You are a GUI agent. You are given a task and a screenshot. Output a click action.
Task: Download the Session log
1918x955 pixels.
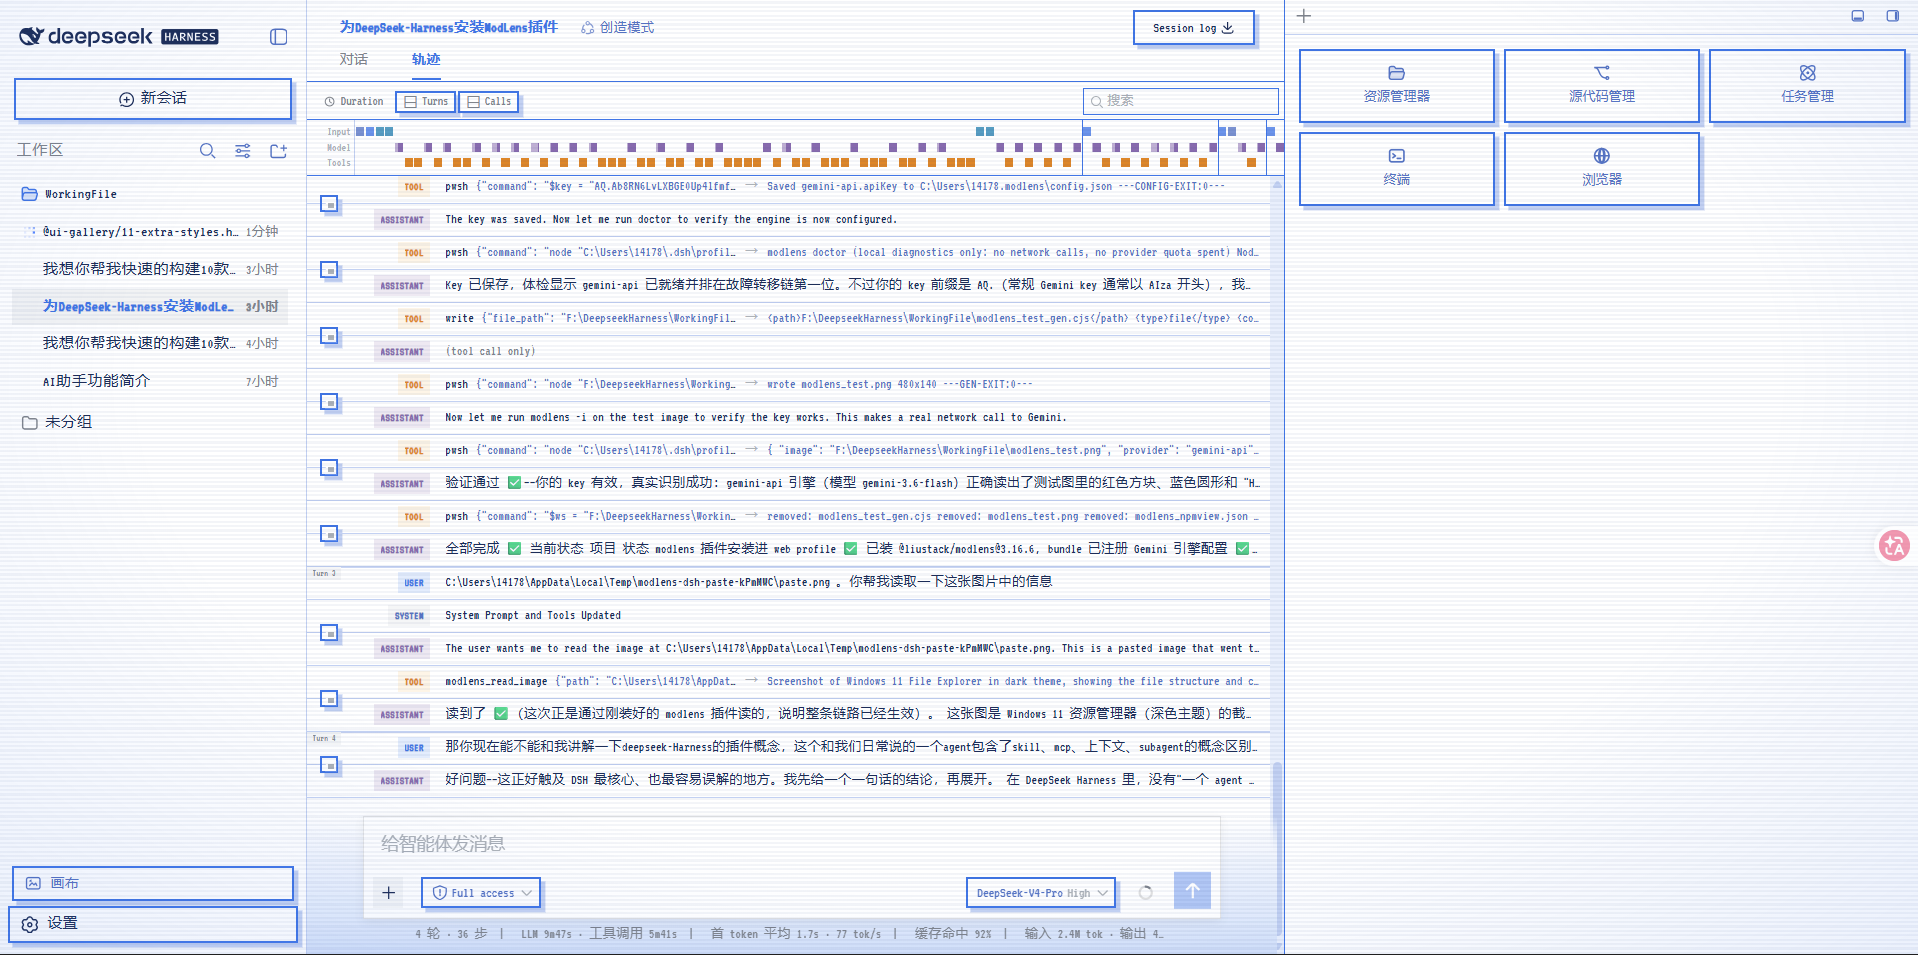click(1193, 28)
